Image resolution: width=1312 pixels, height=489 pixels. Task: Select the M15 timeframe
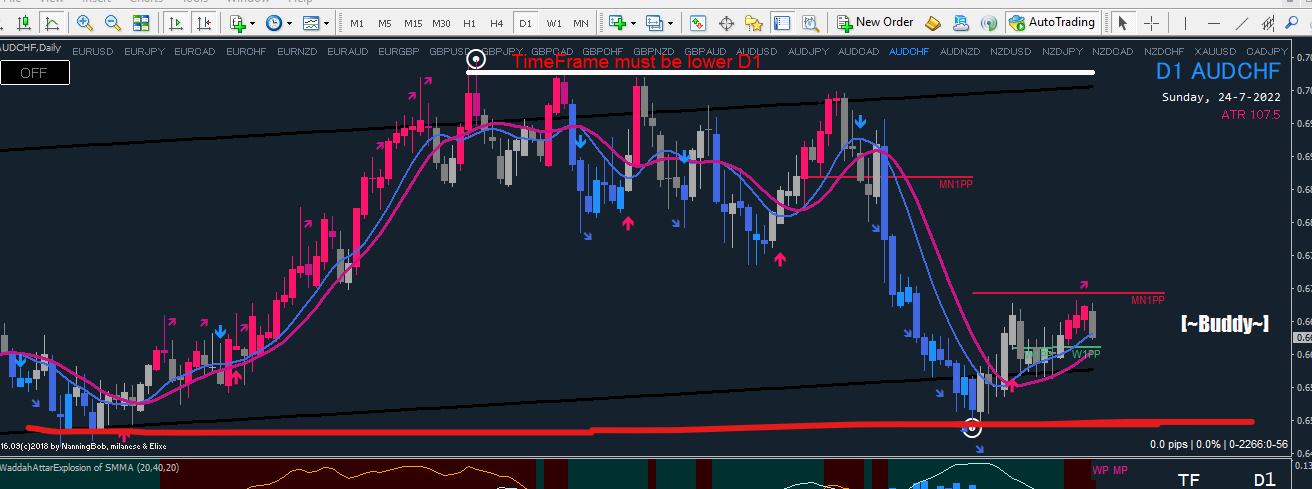[413, 22]
